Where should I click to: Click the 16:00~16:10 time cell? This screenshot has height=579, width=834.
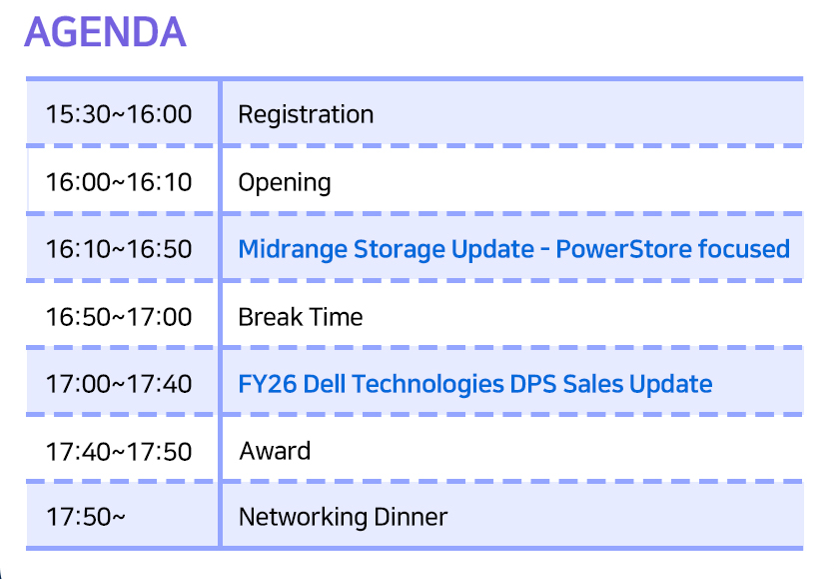click(119, 182)
